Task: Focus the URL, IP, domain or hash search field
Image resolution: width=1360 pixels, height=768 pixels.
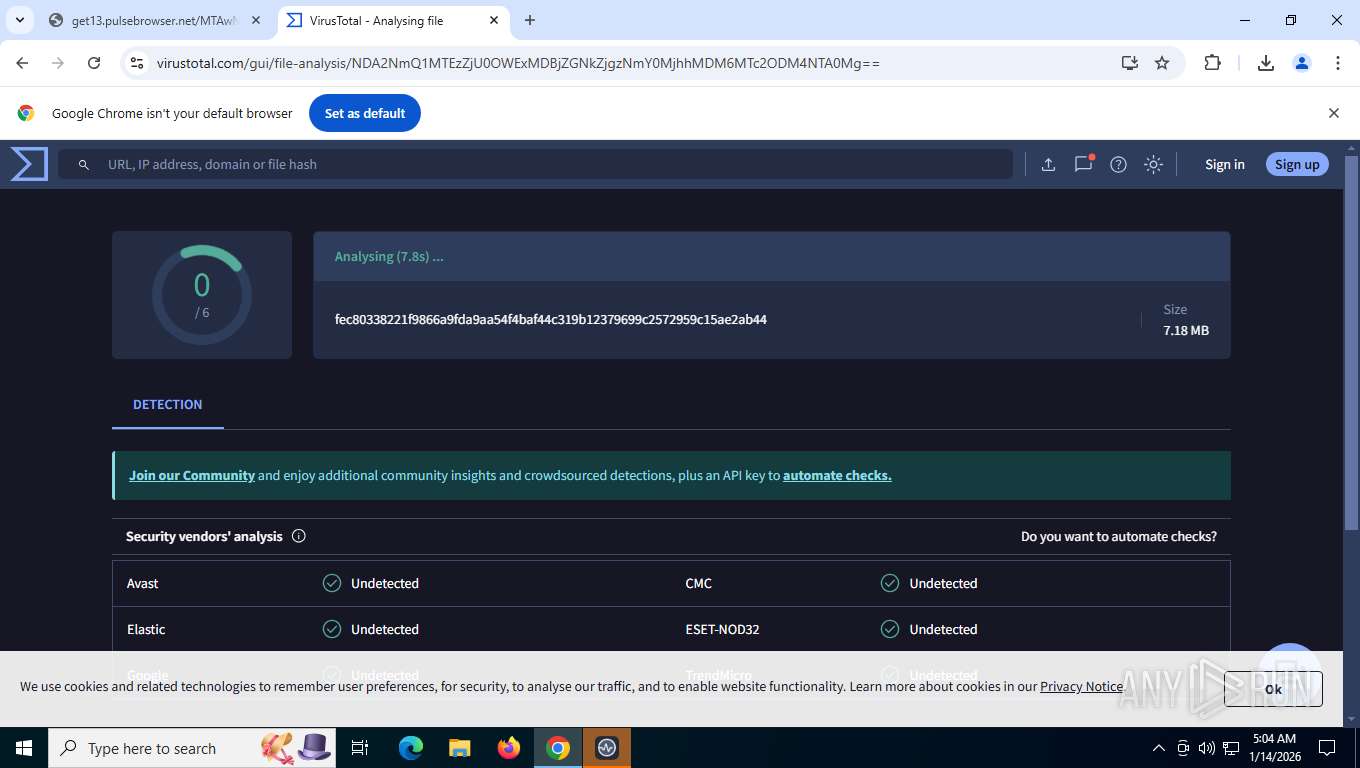Action: [x=535, y=165]
